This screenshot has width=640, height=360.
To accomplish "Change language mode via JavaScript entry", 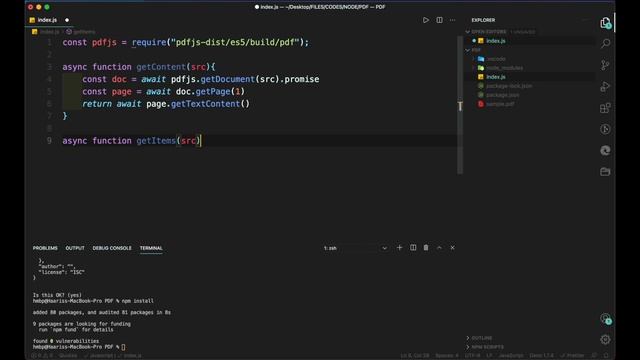I will 511,356.
